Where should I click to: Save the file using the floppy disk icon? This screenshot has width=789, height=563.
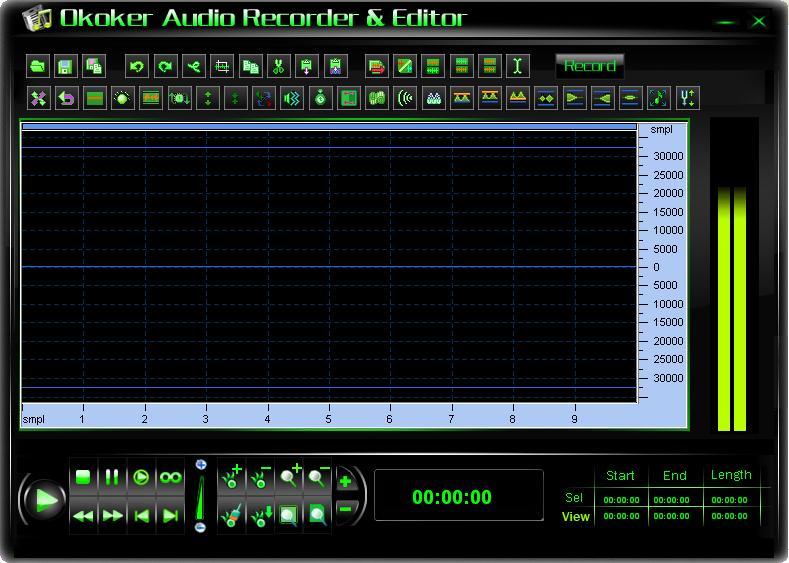click(x=66, y=66)
